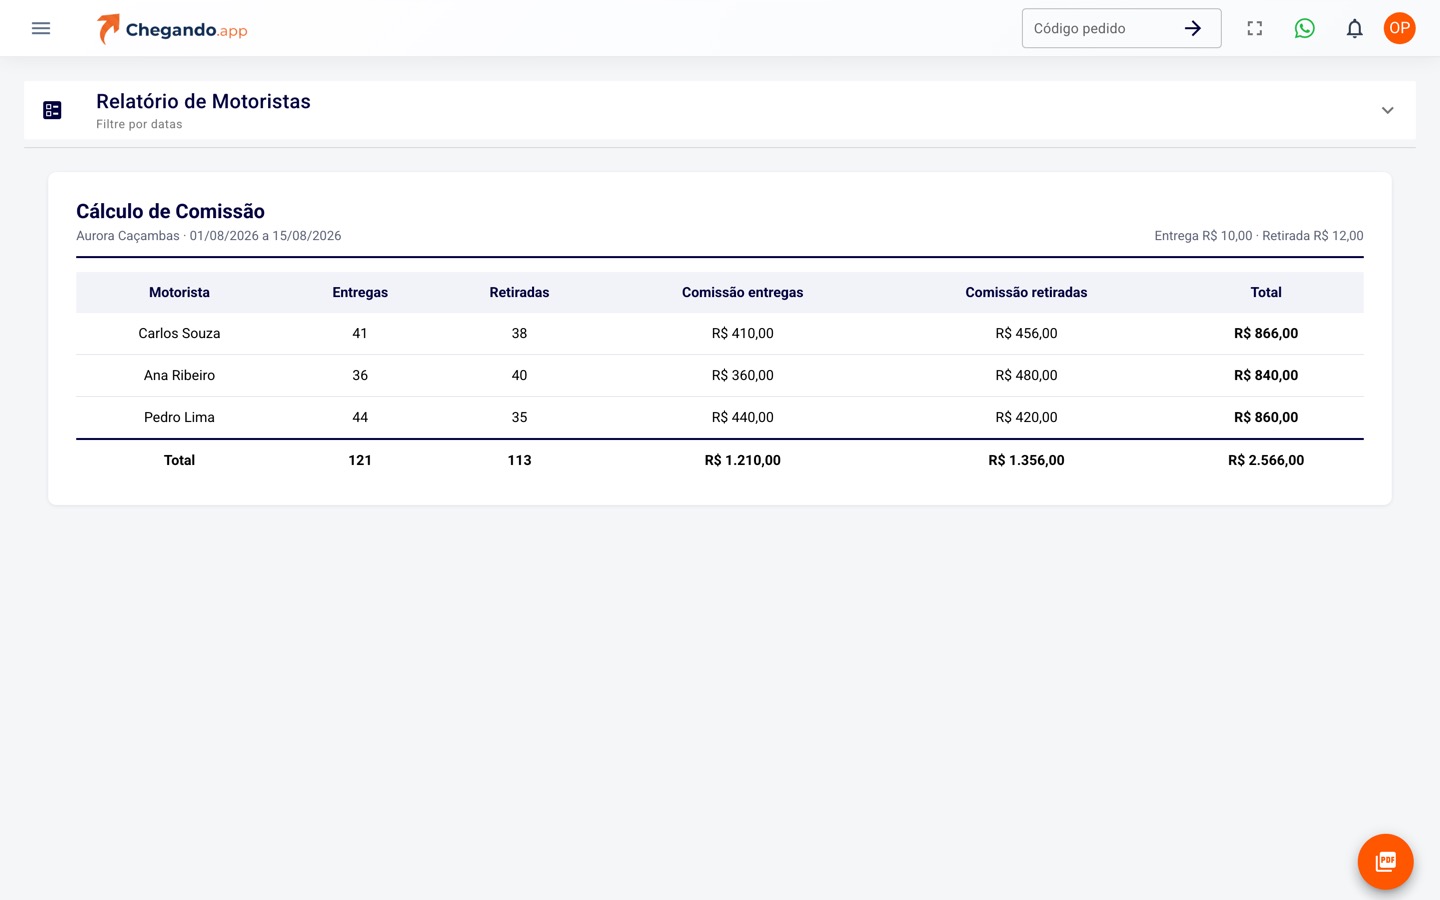Screen dimensions: 1440x900
Task: Click total deliveries count 121
Action: [x=360, y=460]
